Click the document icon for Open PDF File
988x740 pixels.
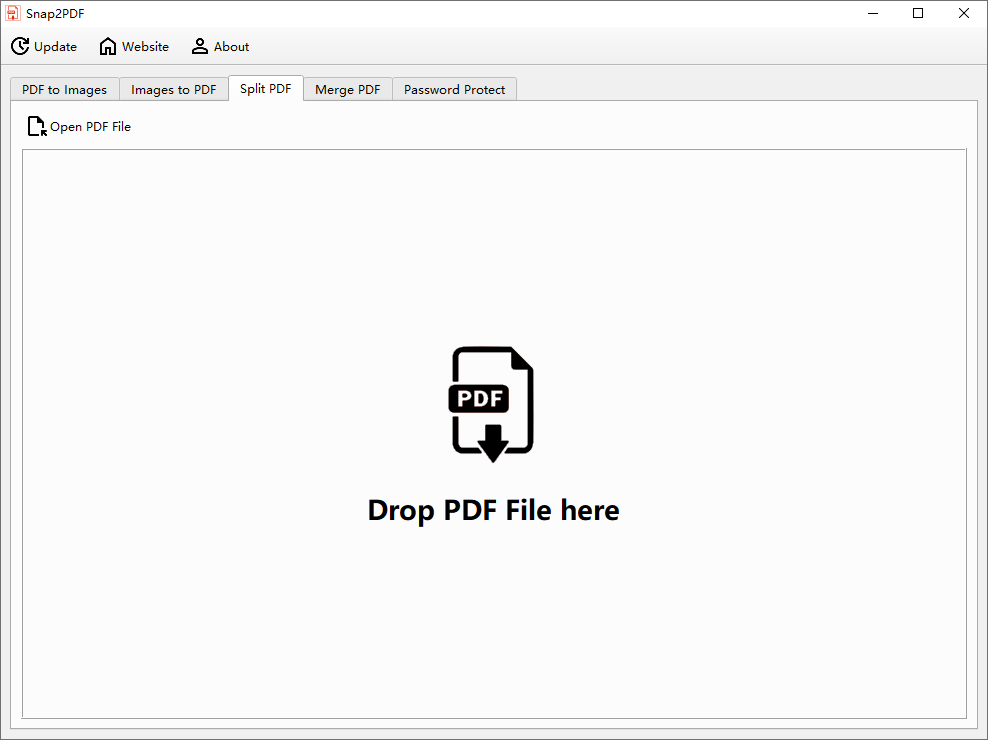tap(37, 127)
